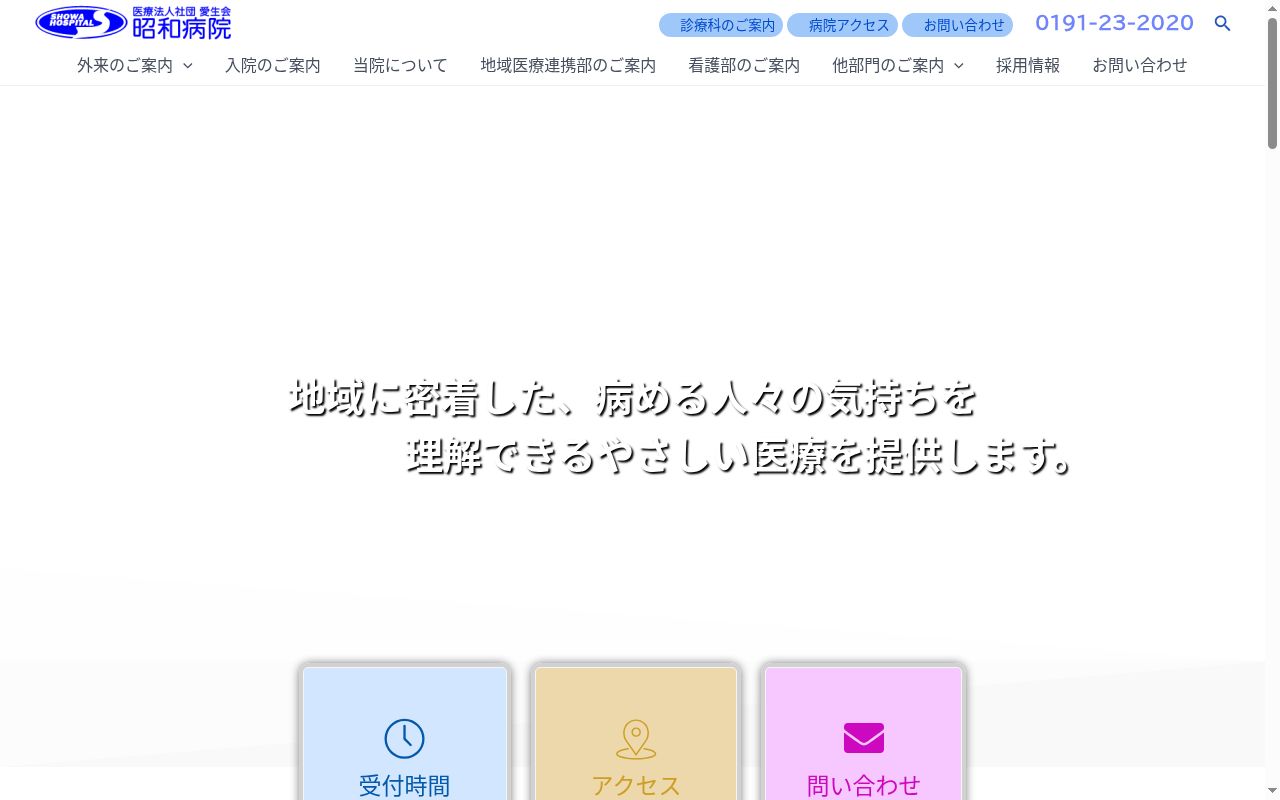1280x800 pixels.
Task: Click the 他部門のご案内 menu label
Action: 888,65
